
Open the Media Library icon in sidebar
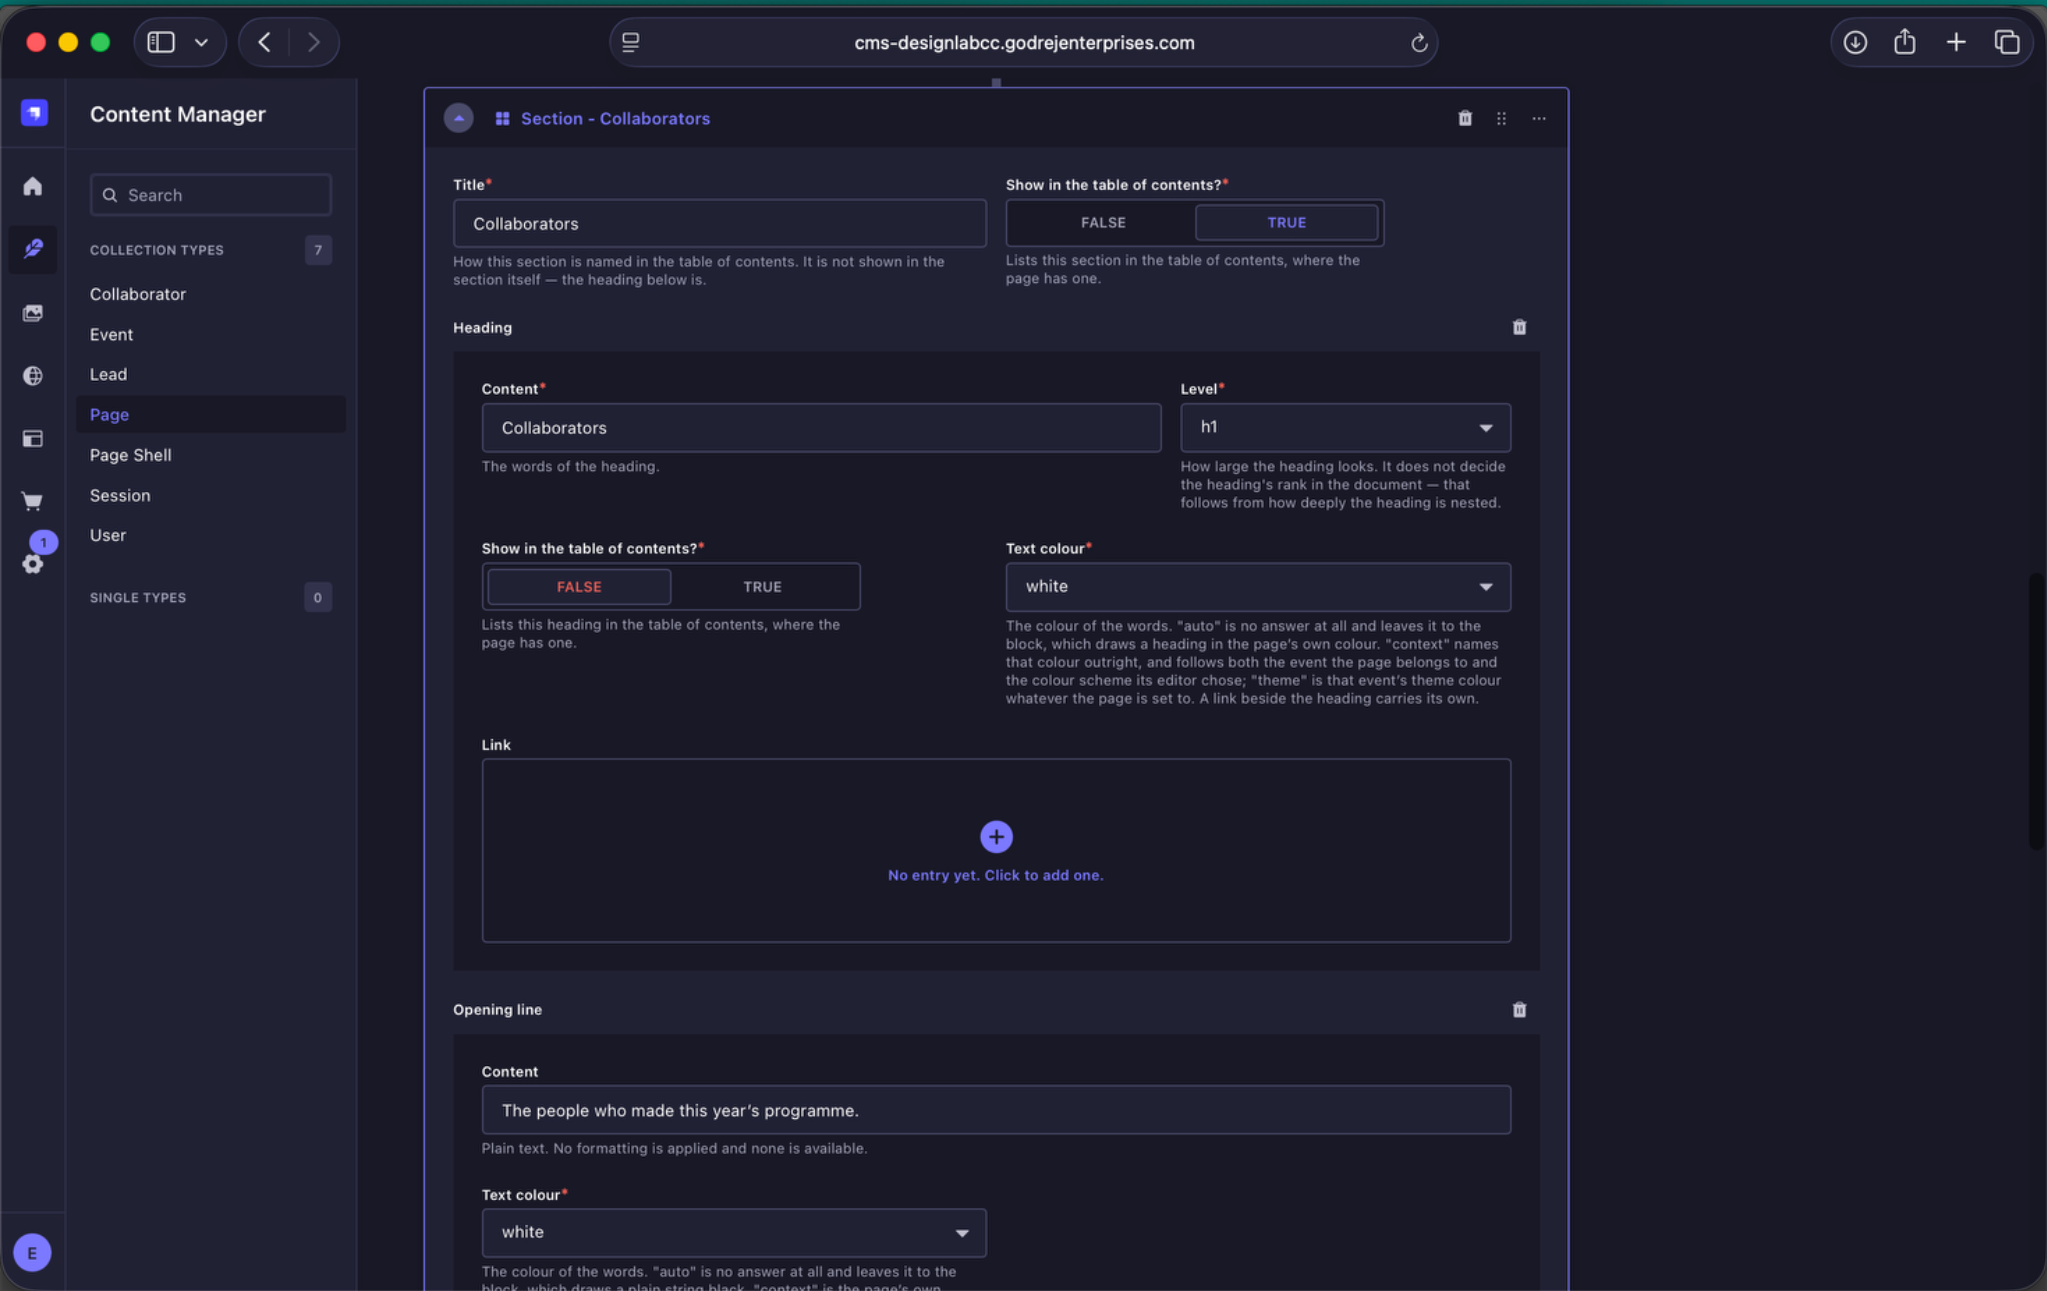click(33, 313)
